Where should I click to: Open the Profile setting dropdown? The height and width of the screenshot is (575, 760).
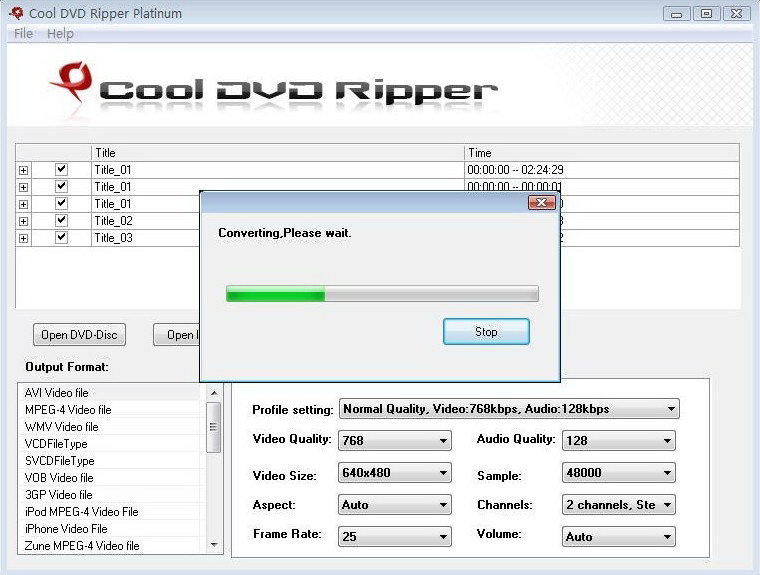point(509,409)
